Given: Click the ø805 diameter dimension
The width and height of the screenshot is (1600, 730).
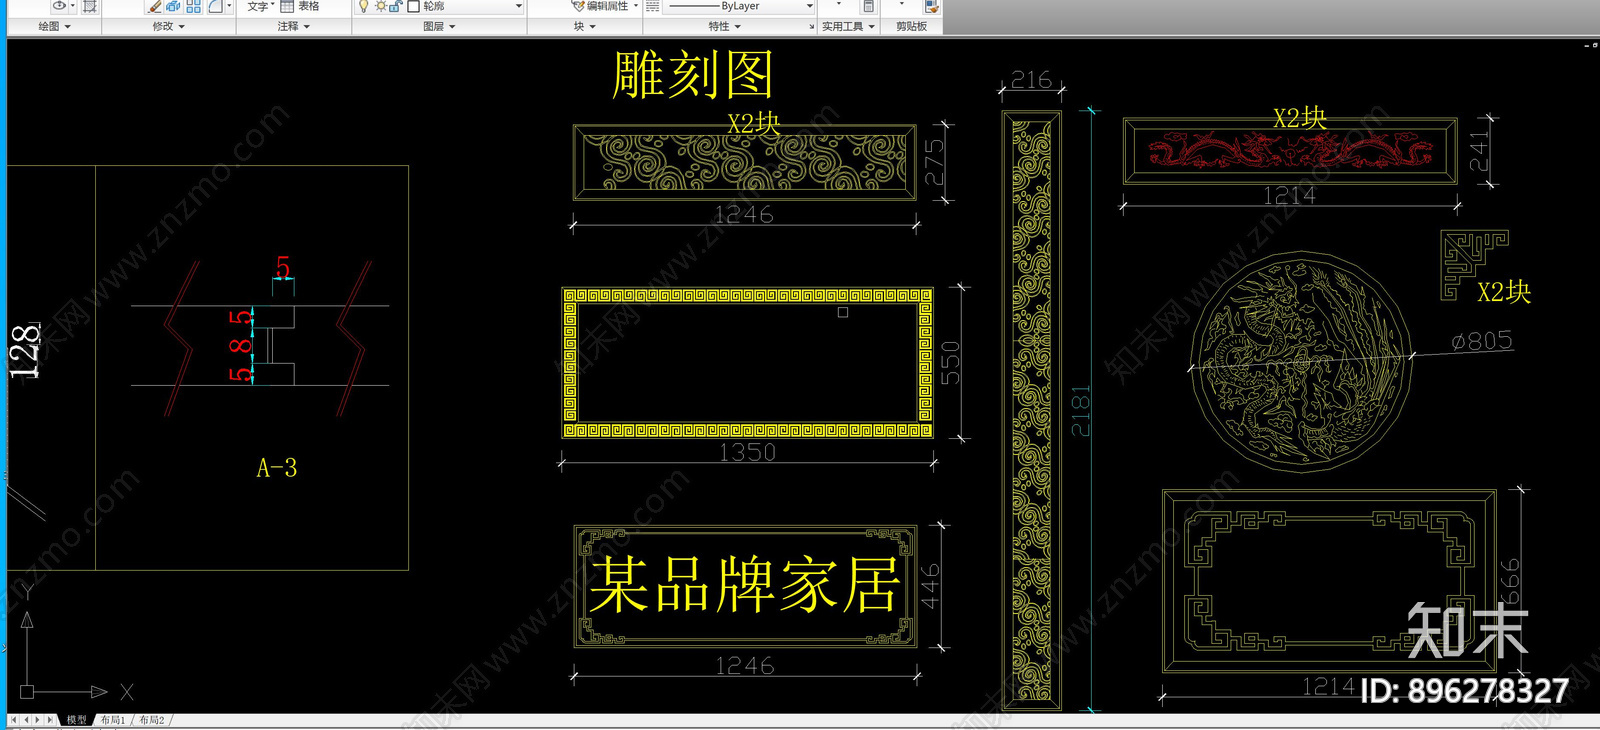Looking at the screenshot, I should (1482, 341).
